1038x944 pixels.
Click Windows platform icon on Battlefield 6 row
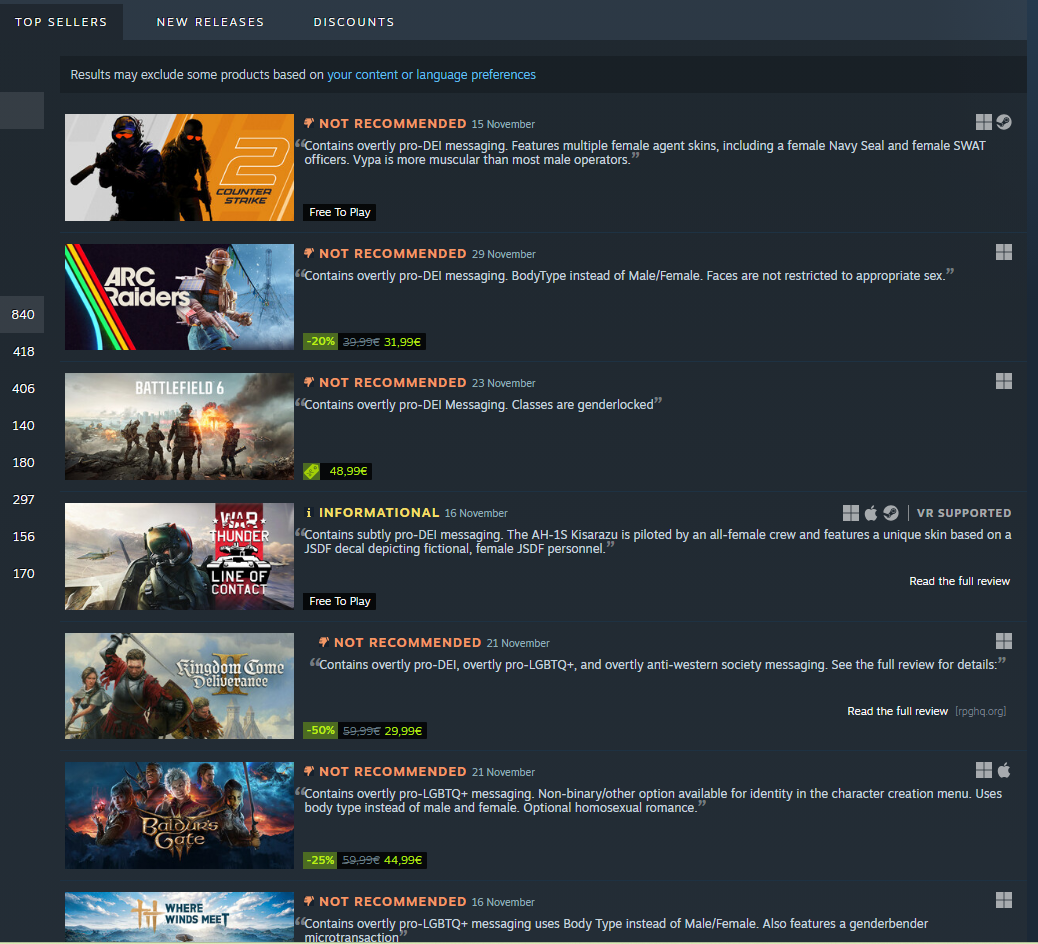[x=1004, y=381]
